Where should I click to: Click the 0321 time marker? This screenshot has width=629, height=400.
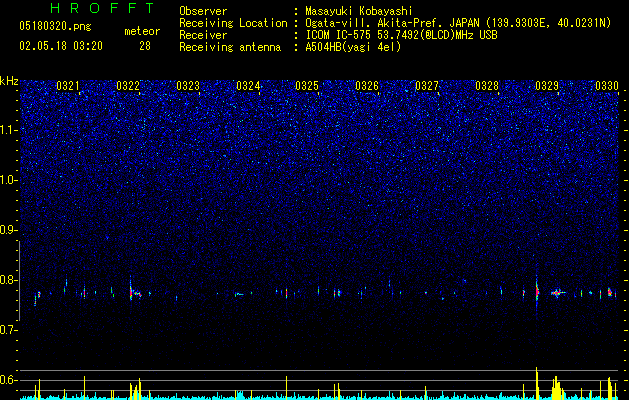[x=67, y=86]
